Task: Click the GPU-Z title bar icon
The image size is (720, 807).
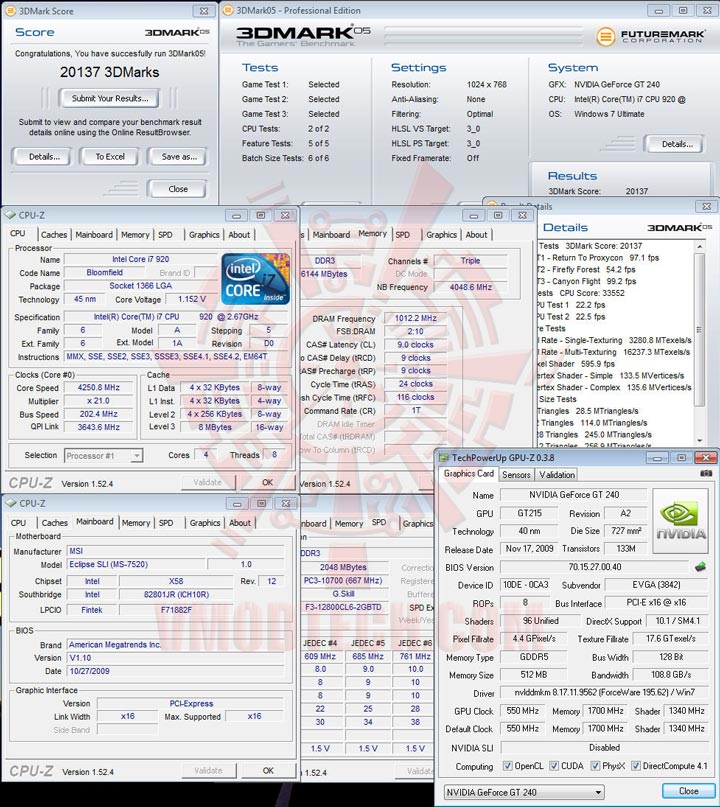Action: pos(444,458)
